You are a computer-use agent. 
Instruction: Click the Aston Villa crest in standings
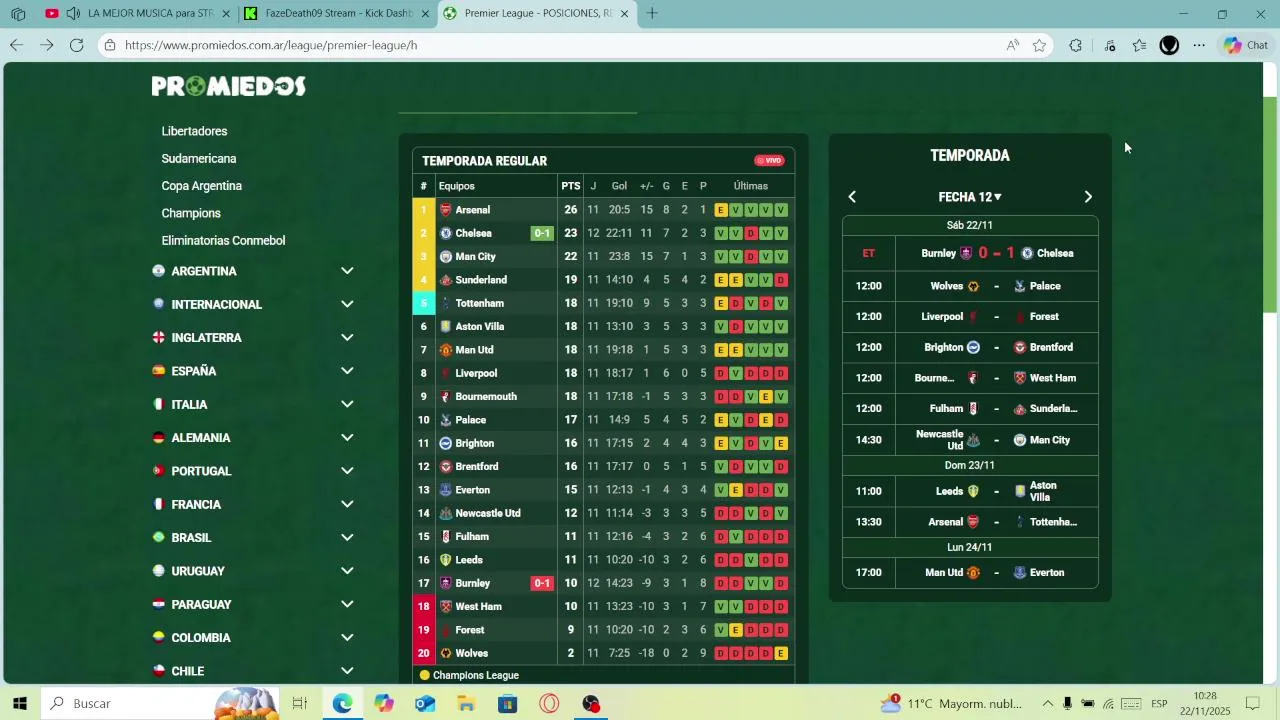pos(446,327)
